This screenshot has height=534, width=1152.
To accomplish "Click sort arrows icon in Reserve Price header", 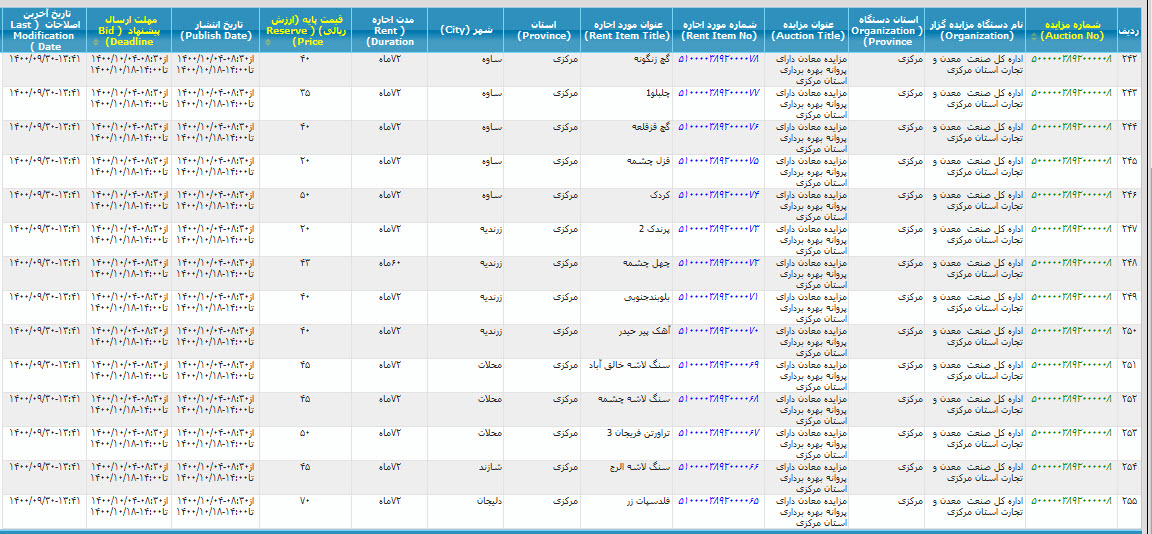I will click(267, 42).
